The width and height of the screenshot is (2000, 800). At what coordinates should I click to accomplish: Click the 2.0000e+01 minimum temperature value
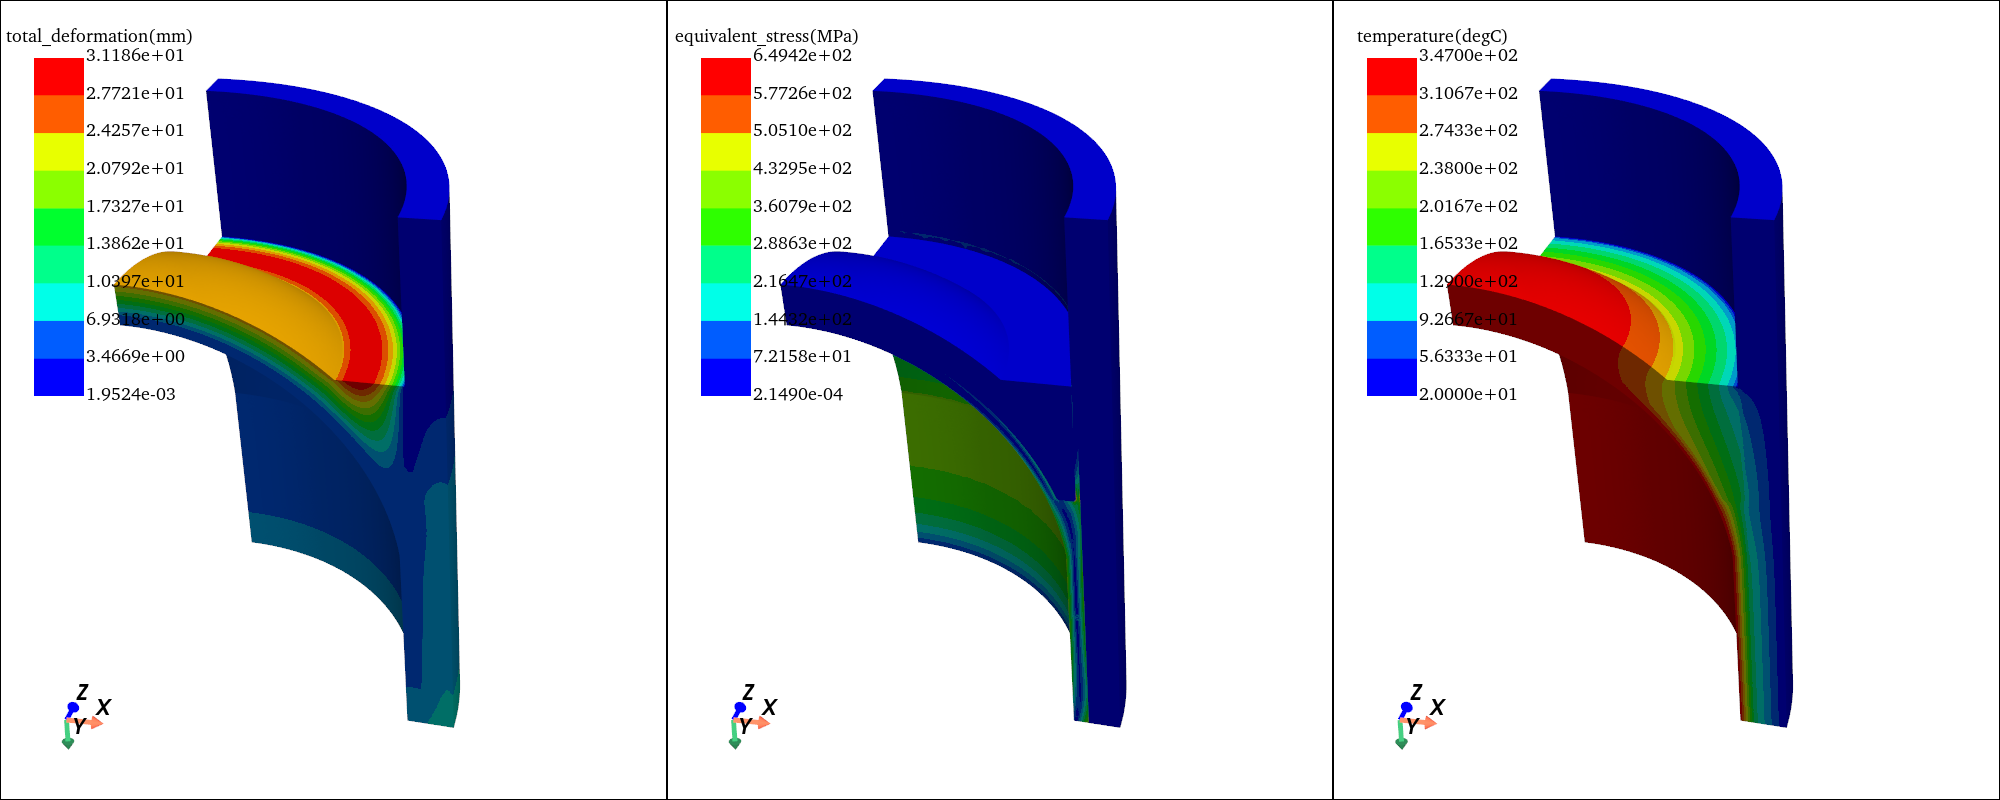1467,394
